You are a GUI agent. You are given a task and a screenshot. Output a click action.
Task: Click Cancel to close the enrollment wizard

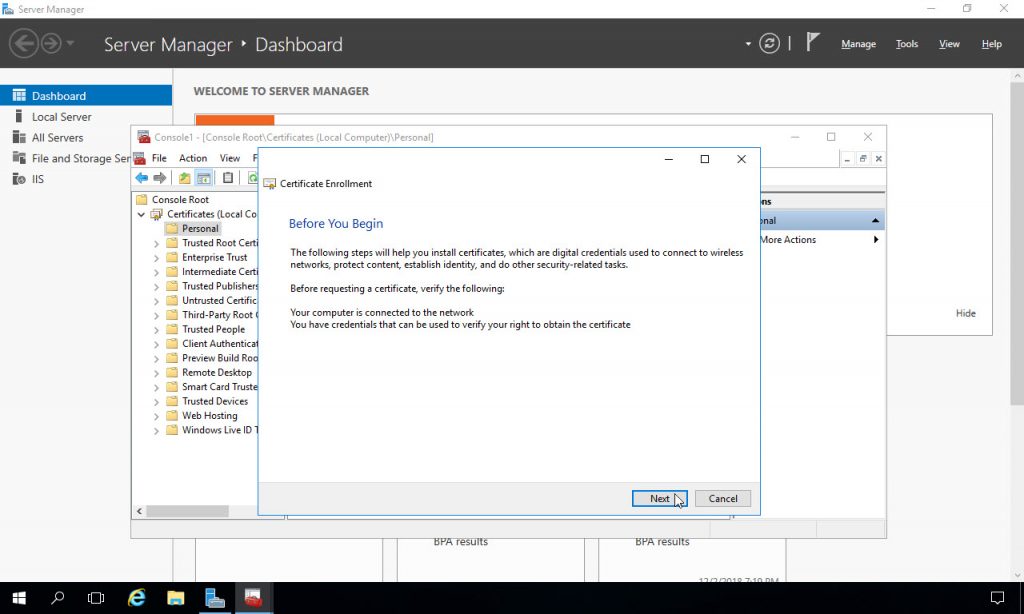722,498
